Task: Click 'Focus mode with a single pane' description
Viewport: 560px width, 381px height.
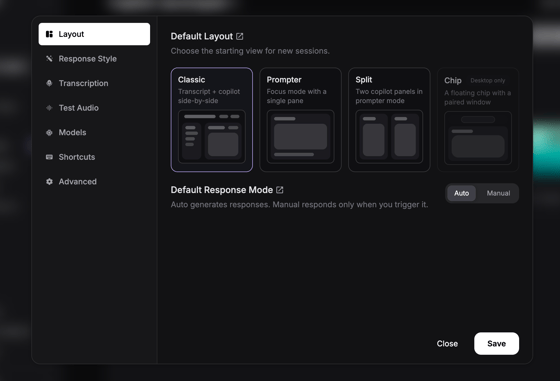Action: [x=296, y=96]
